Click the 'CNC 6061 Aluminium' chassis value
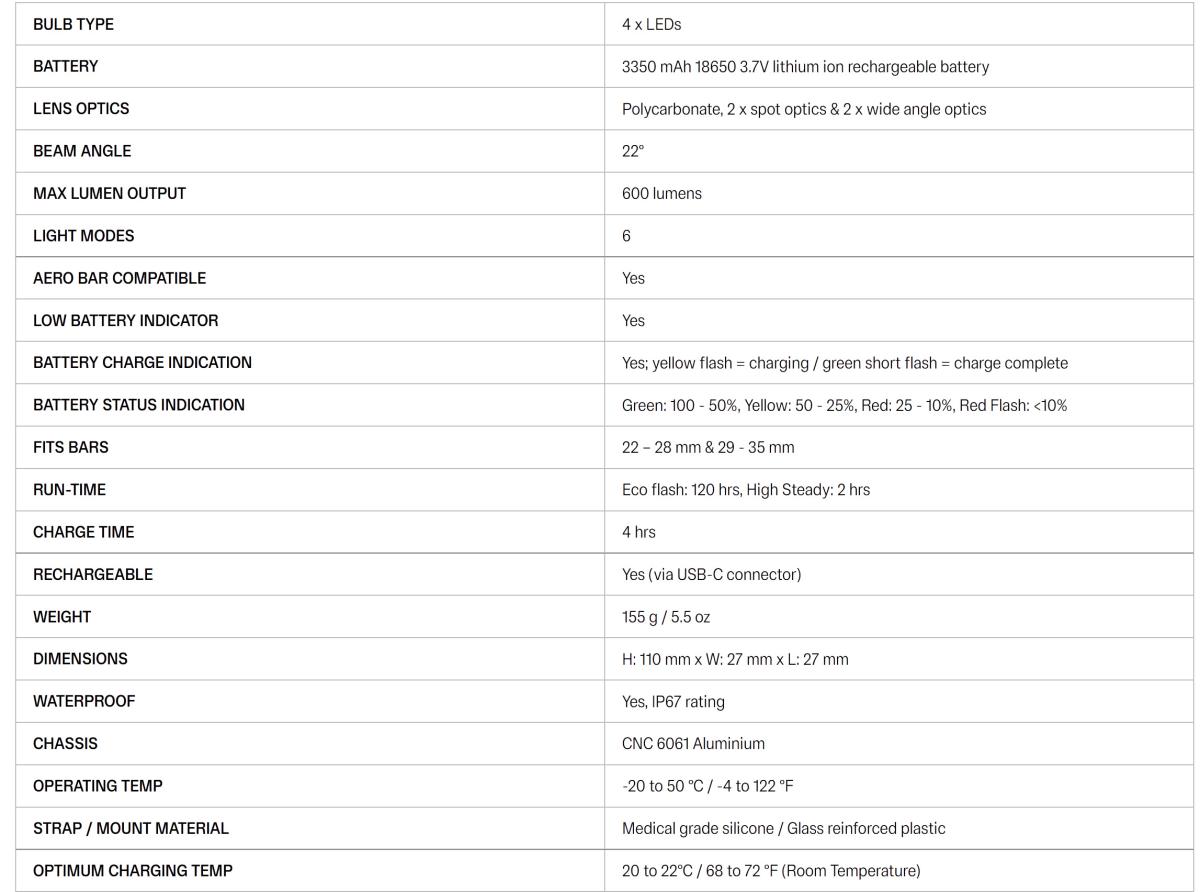 (x=692, y=744)
